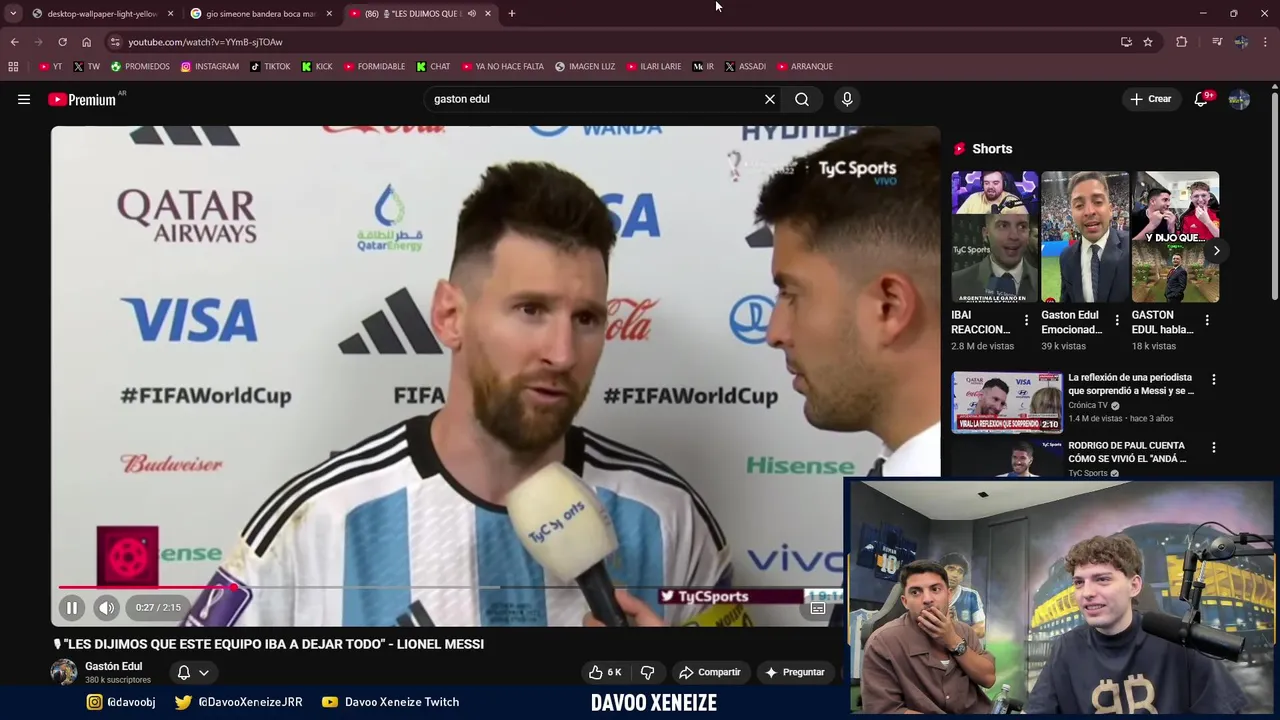1280x720 pixels.
Task: Open the site information icon
Action: [x=115, y=42]
